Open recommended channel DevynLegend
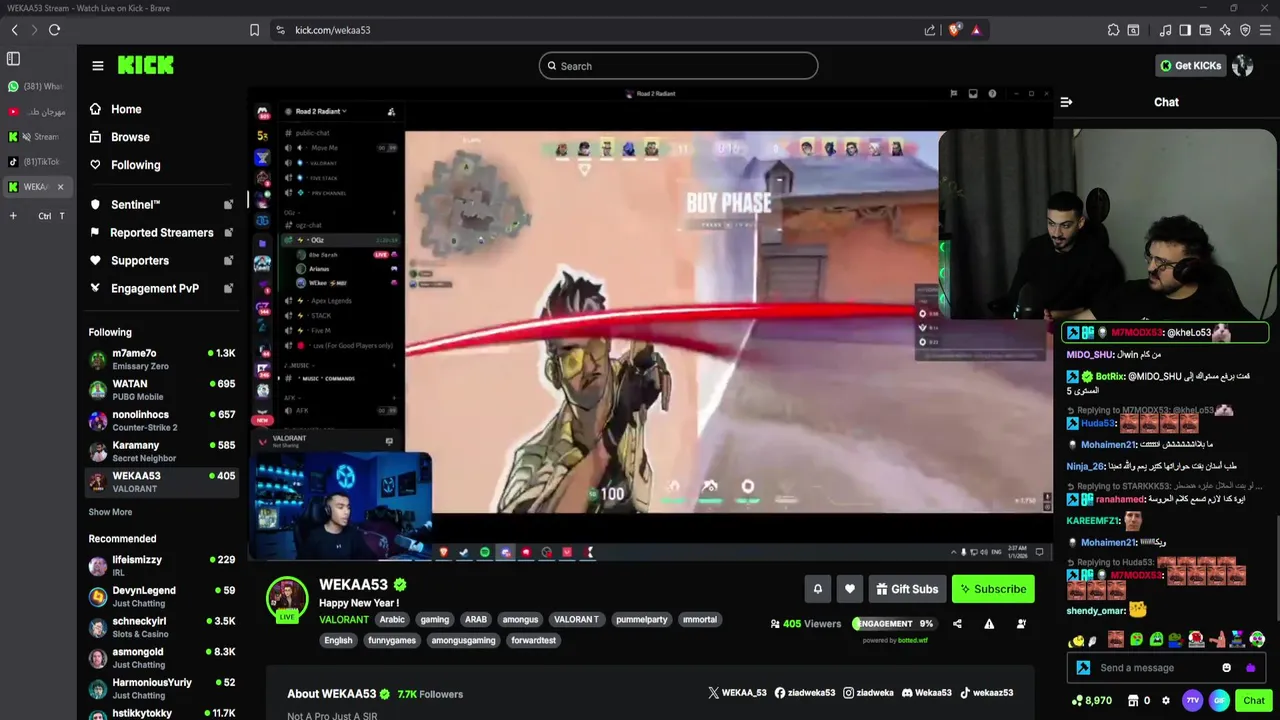 [161, 597]
